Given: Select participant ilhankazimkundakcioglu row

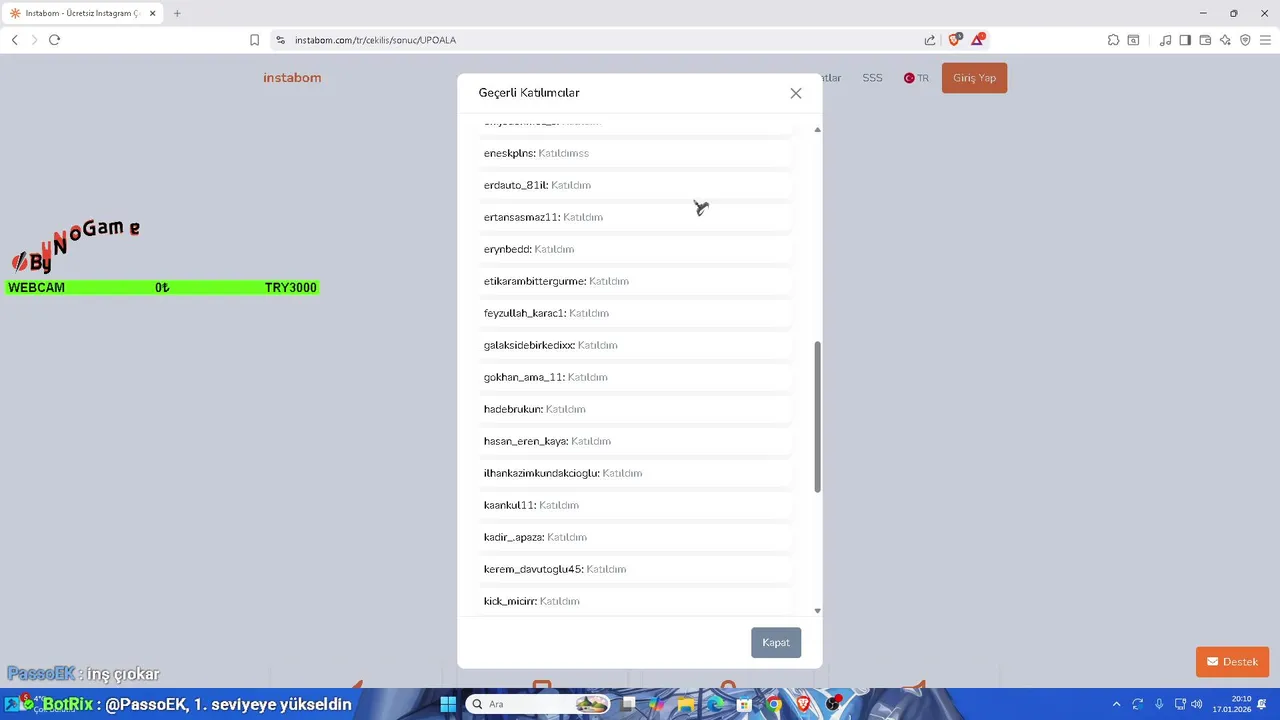Looking at the screenshot, I should click(x=635, y=473).
